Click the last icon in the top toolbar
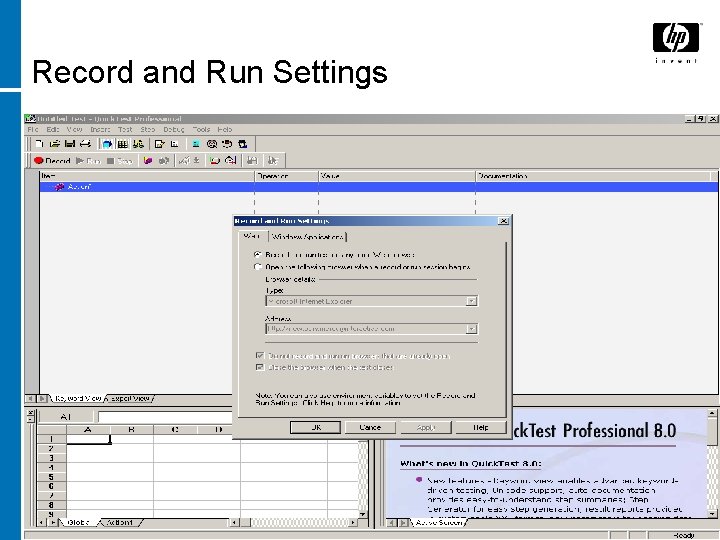 click(242, 144)
